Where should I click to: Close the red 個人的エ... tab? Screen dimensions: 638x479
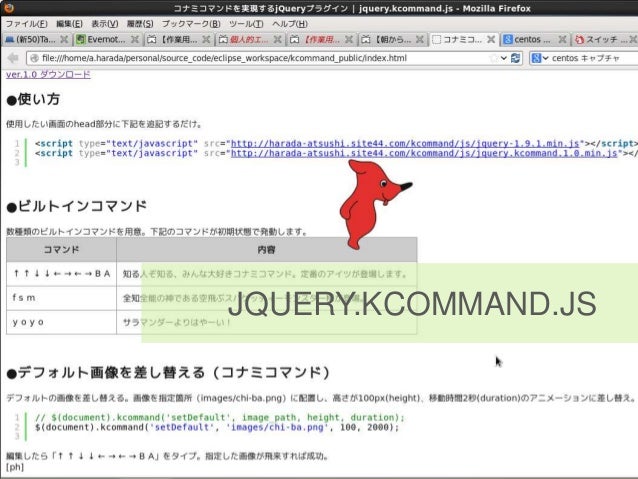[277, 39]
